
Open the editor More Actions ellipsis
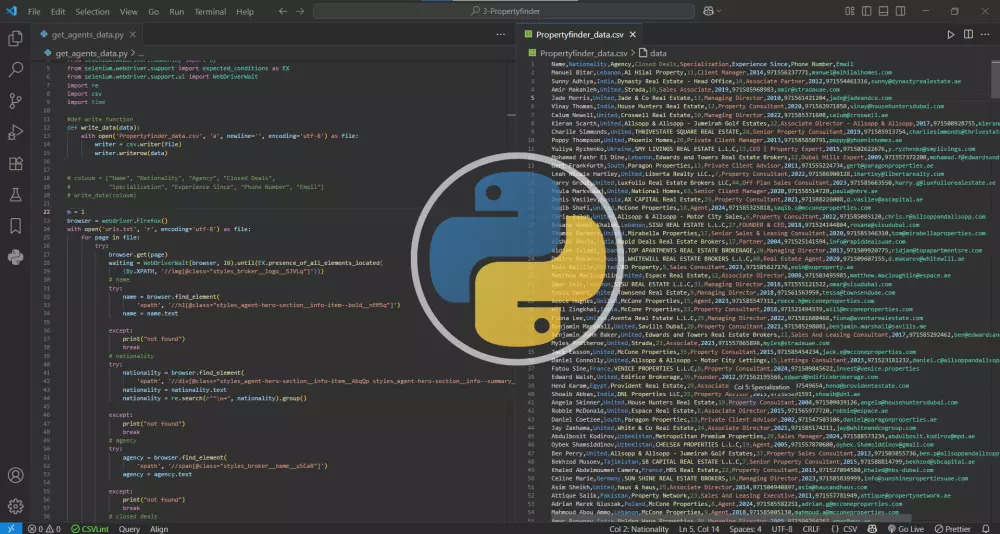[x=985, y=34]
